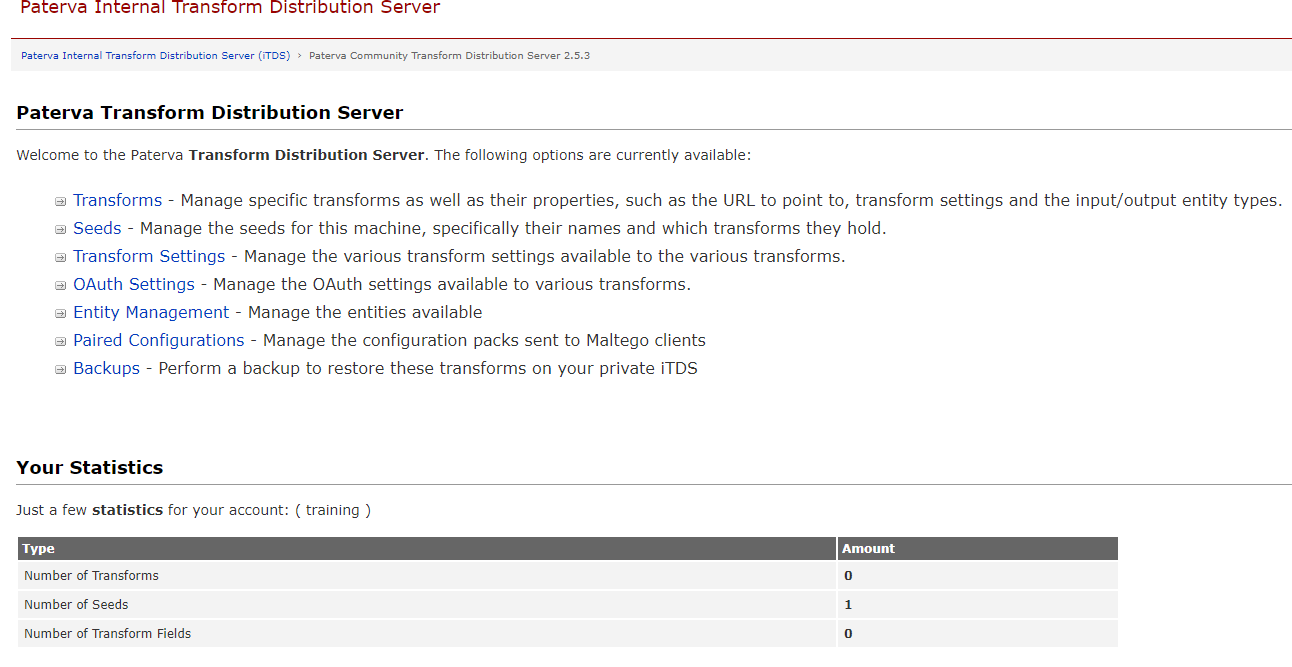Select the 'Number of Seeds' row label
Screen dimensions: 1292x667
point(76,605)
